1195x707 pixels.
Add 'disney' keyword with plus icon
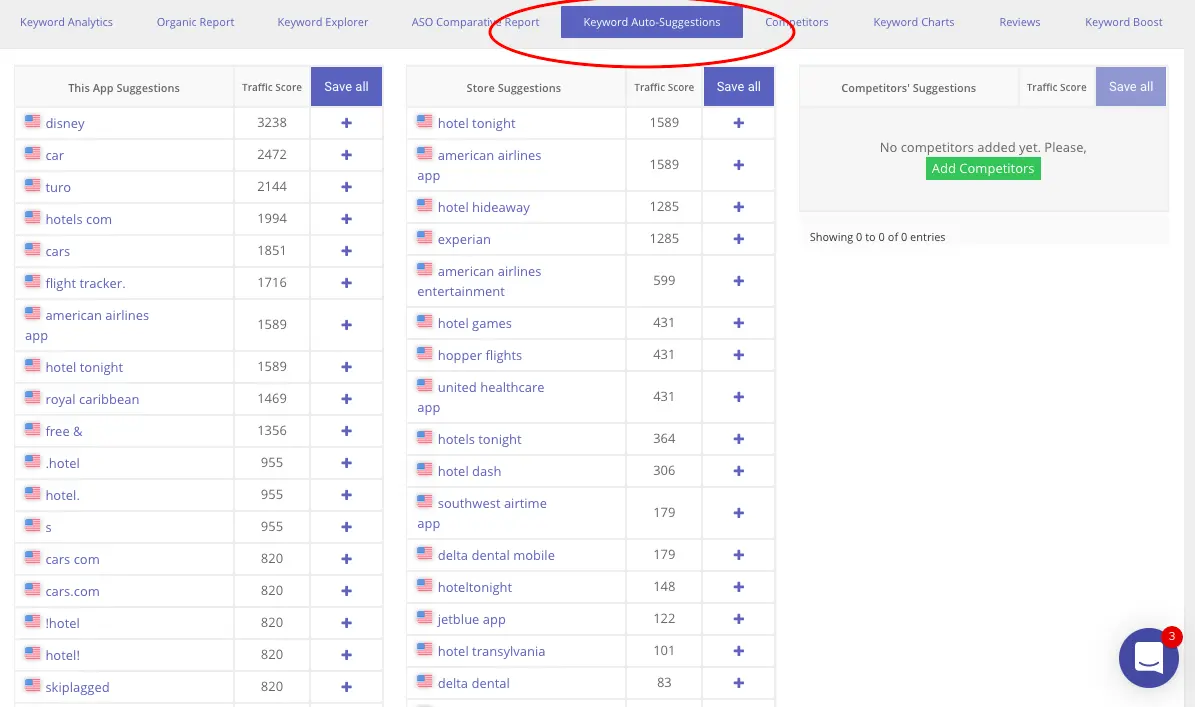coord(346,123)
